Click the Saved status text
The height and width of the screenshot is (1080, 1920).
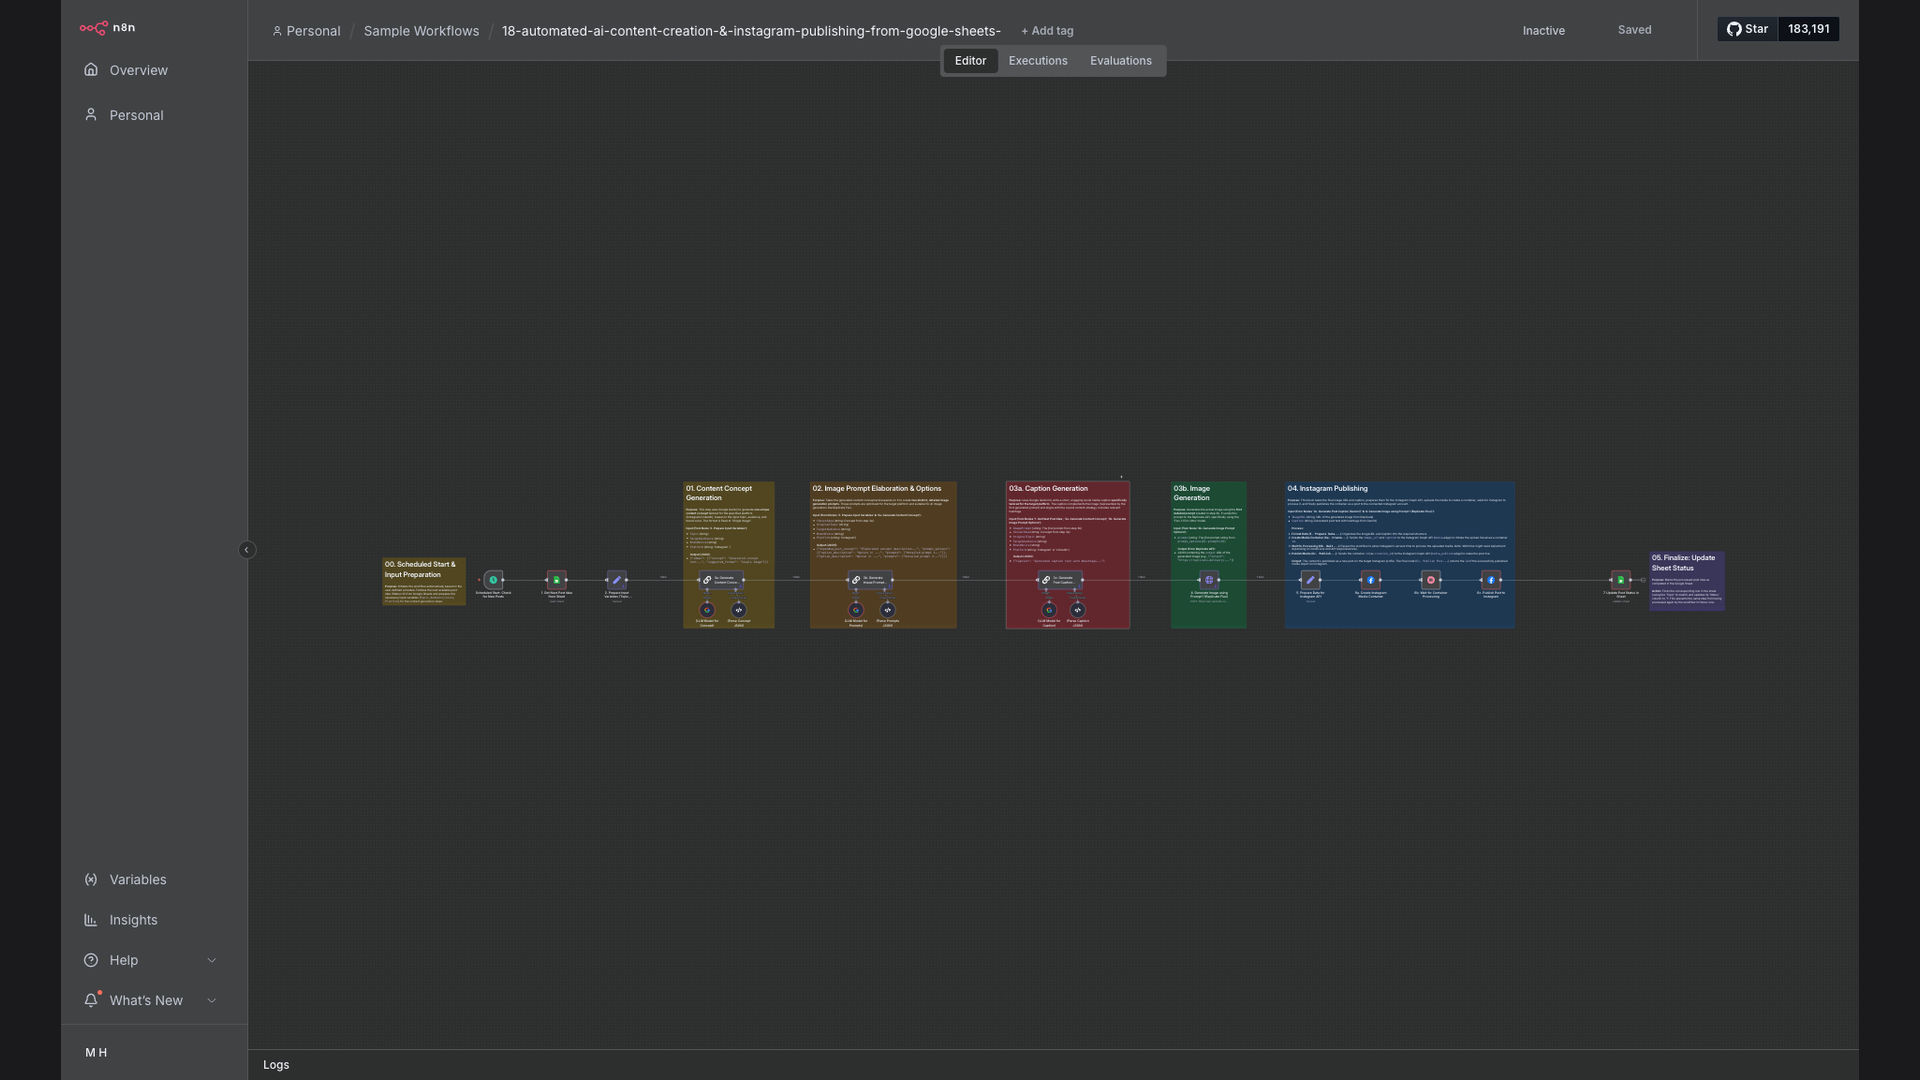point(1634,30)
